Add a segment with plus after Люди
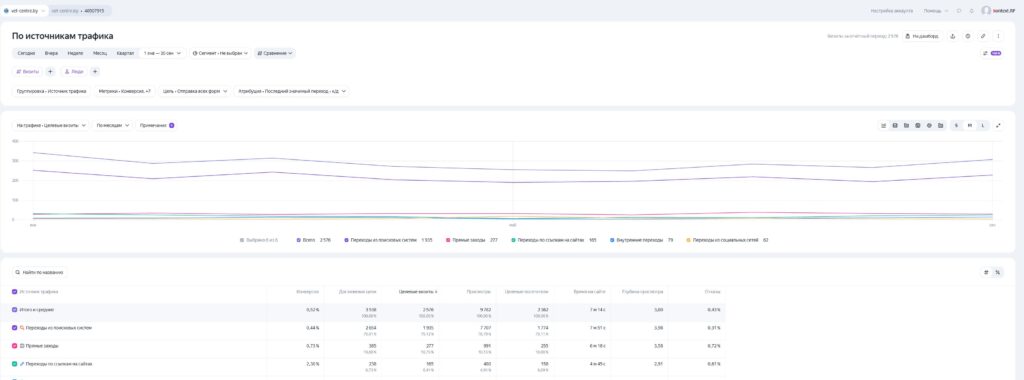The width and height of the screenshot is (1024, 380). (x=95, y=72)
